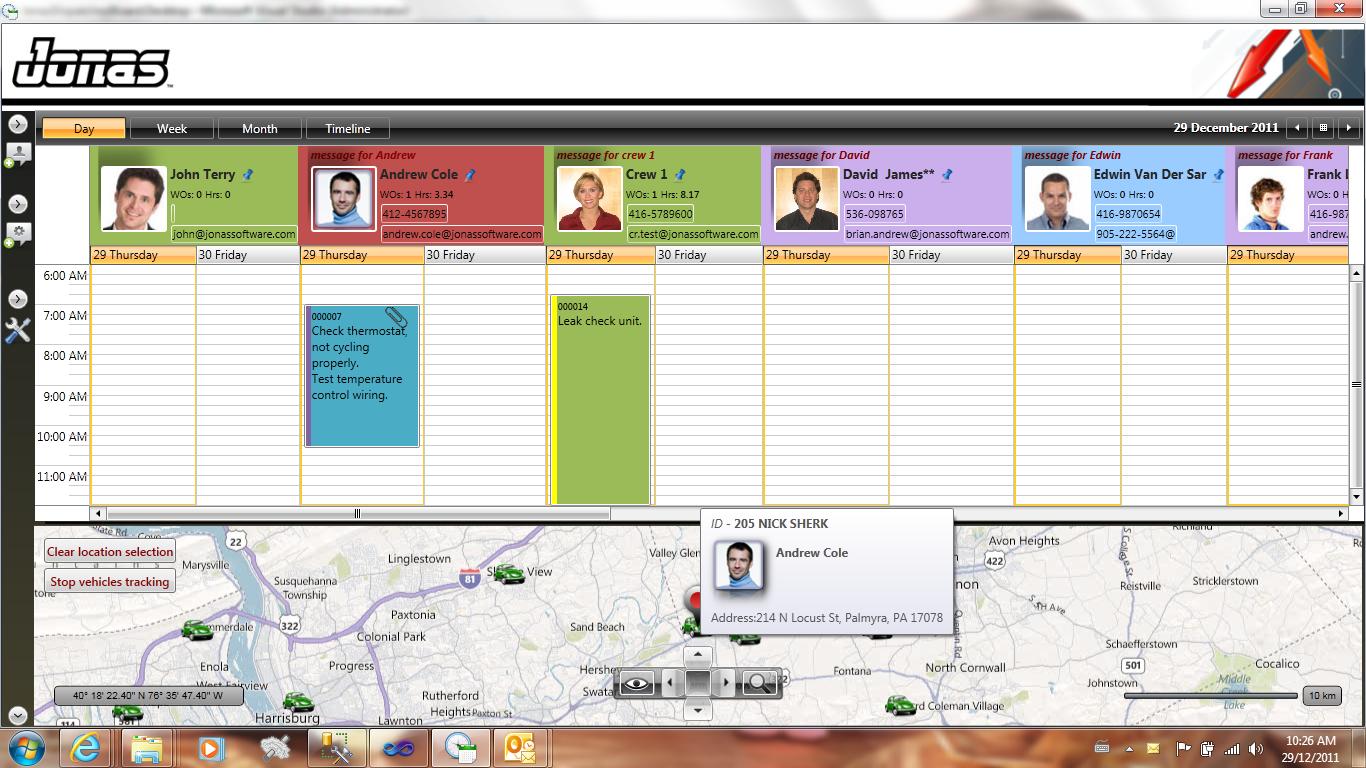The width and height of the screenshot is (1366, 768).
Task: Click the andrew.cole@jonassoftware.com email
Action: point(462,234)
